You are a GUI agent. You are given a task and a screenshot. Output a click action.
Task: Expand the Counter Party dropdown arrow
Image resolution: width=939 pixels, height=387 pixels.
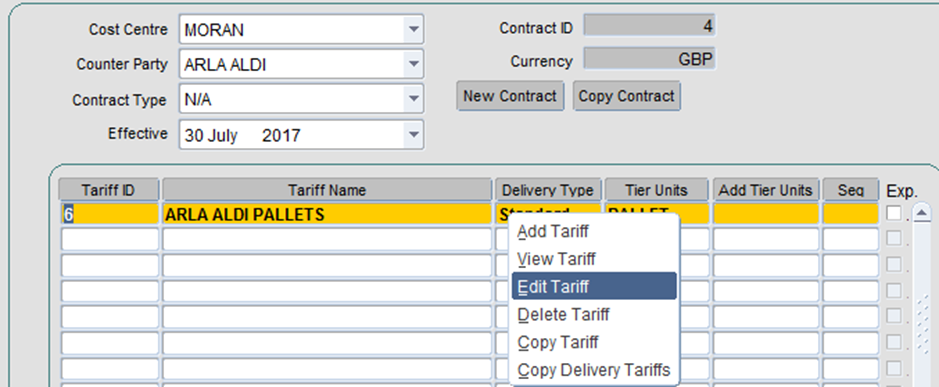pos(413,64)
